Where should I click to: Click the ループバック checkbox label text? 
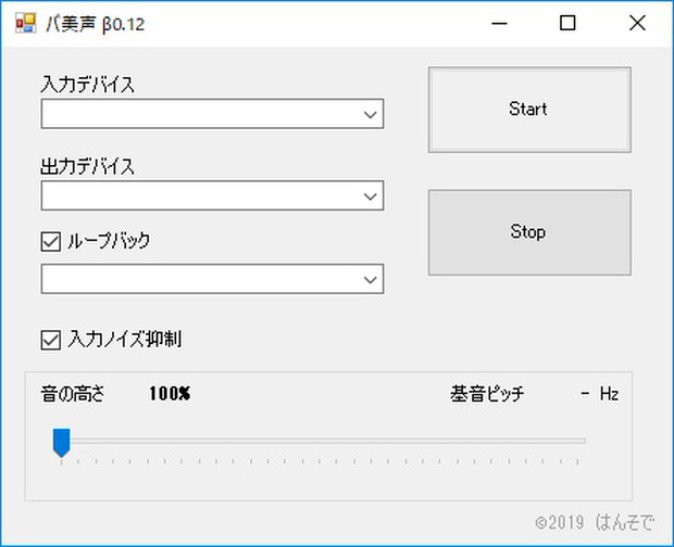click(x=109, y=240)
